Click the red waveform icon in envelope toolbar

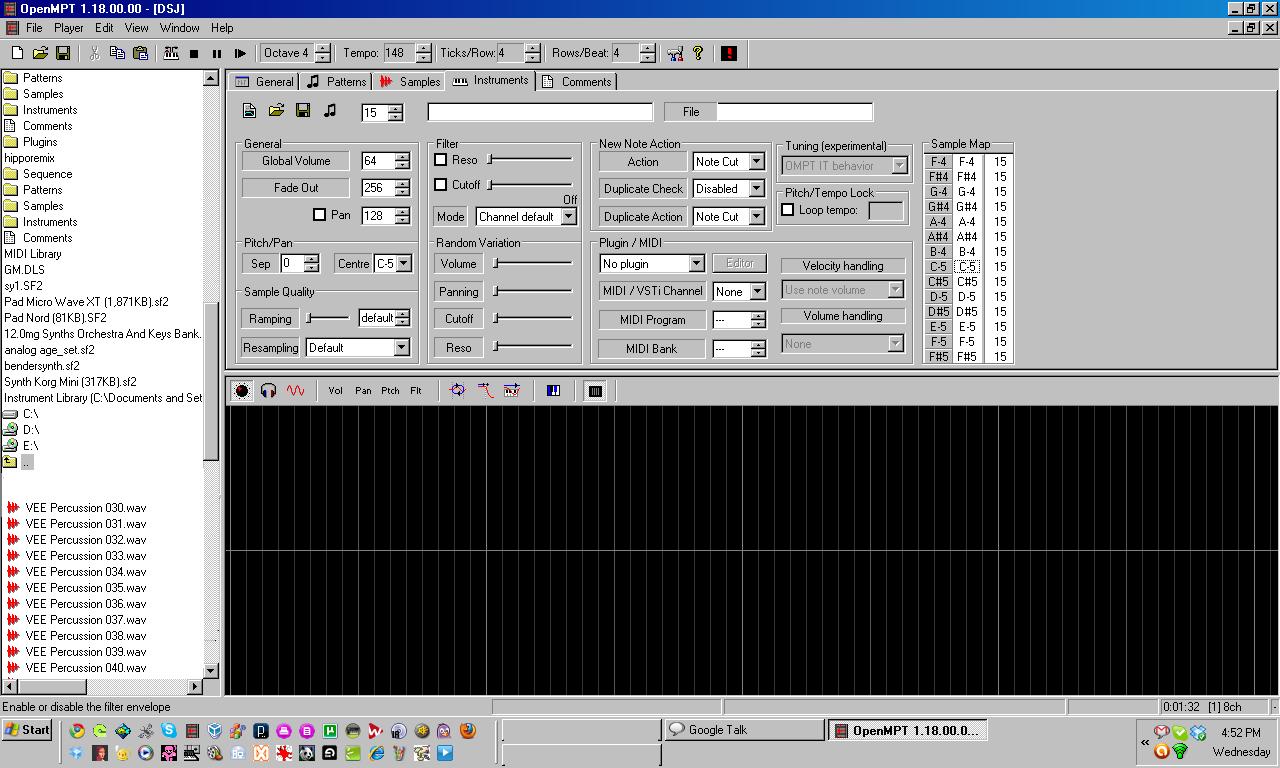click(x=295, y=391)
